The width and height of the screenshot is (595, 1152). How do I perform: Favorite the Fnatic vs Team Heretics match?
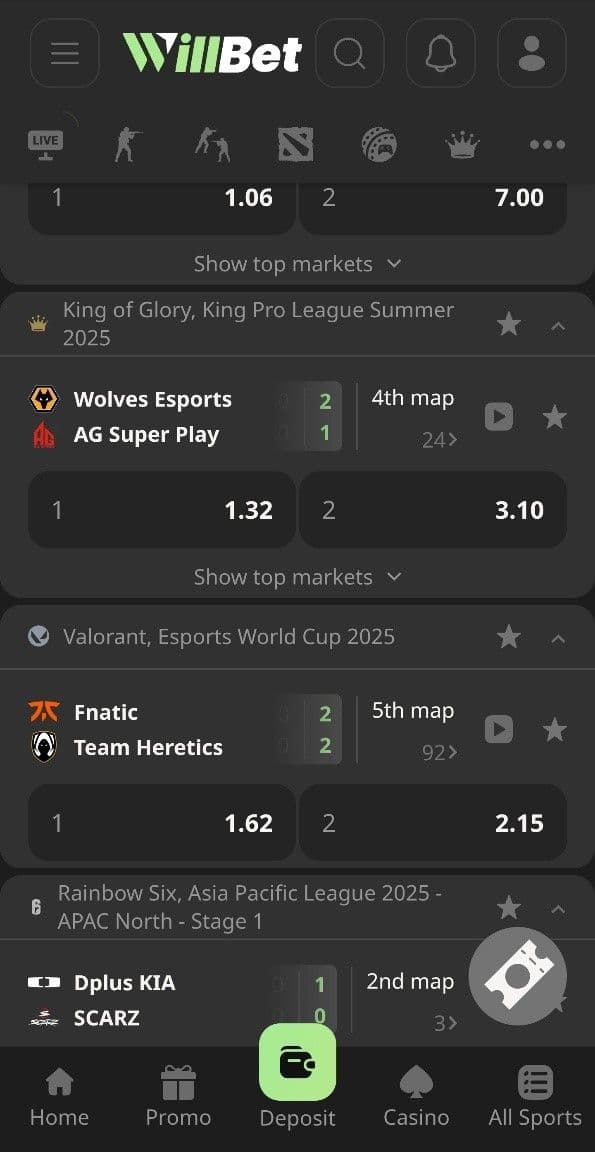pos(555,730)
